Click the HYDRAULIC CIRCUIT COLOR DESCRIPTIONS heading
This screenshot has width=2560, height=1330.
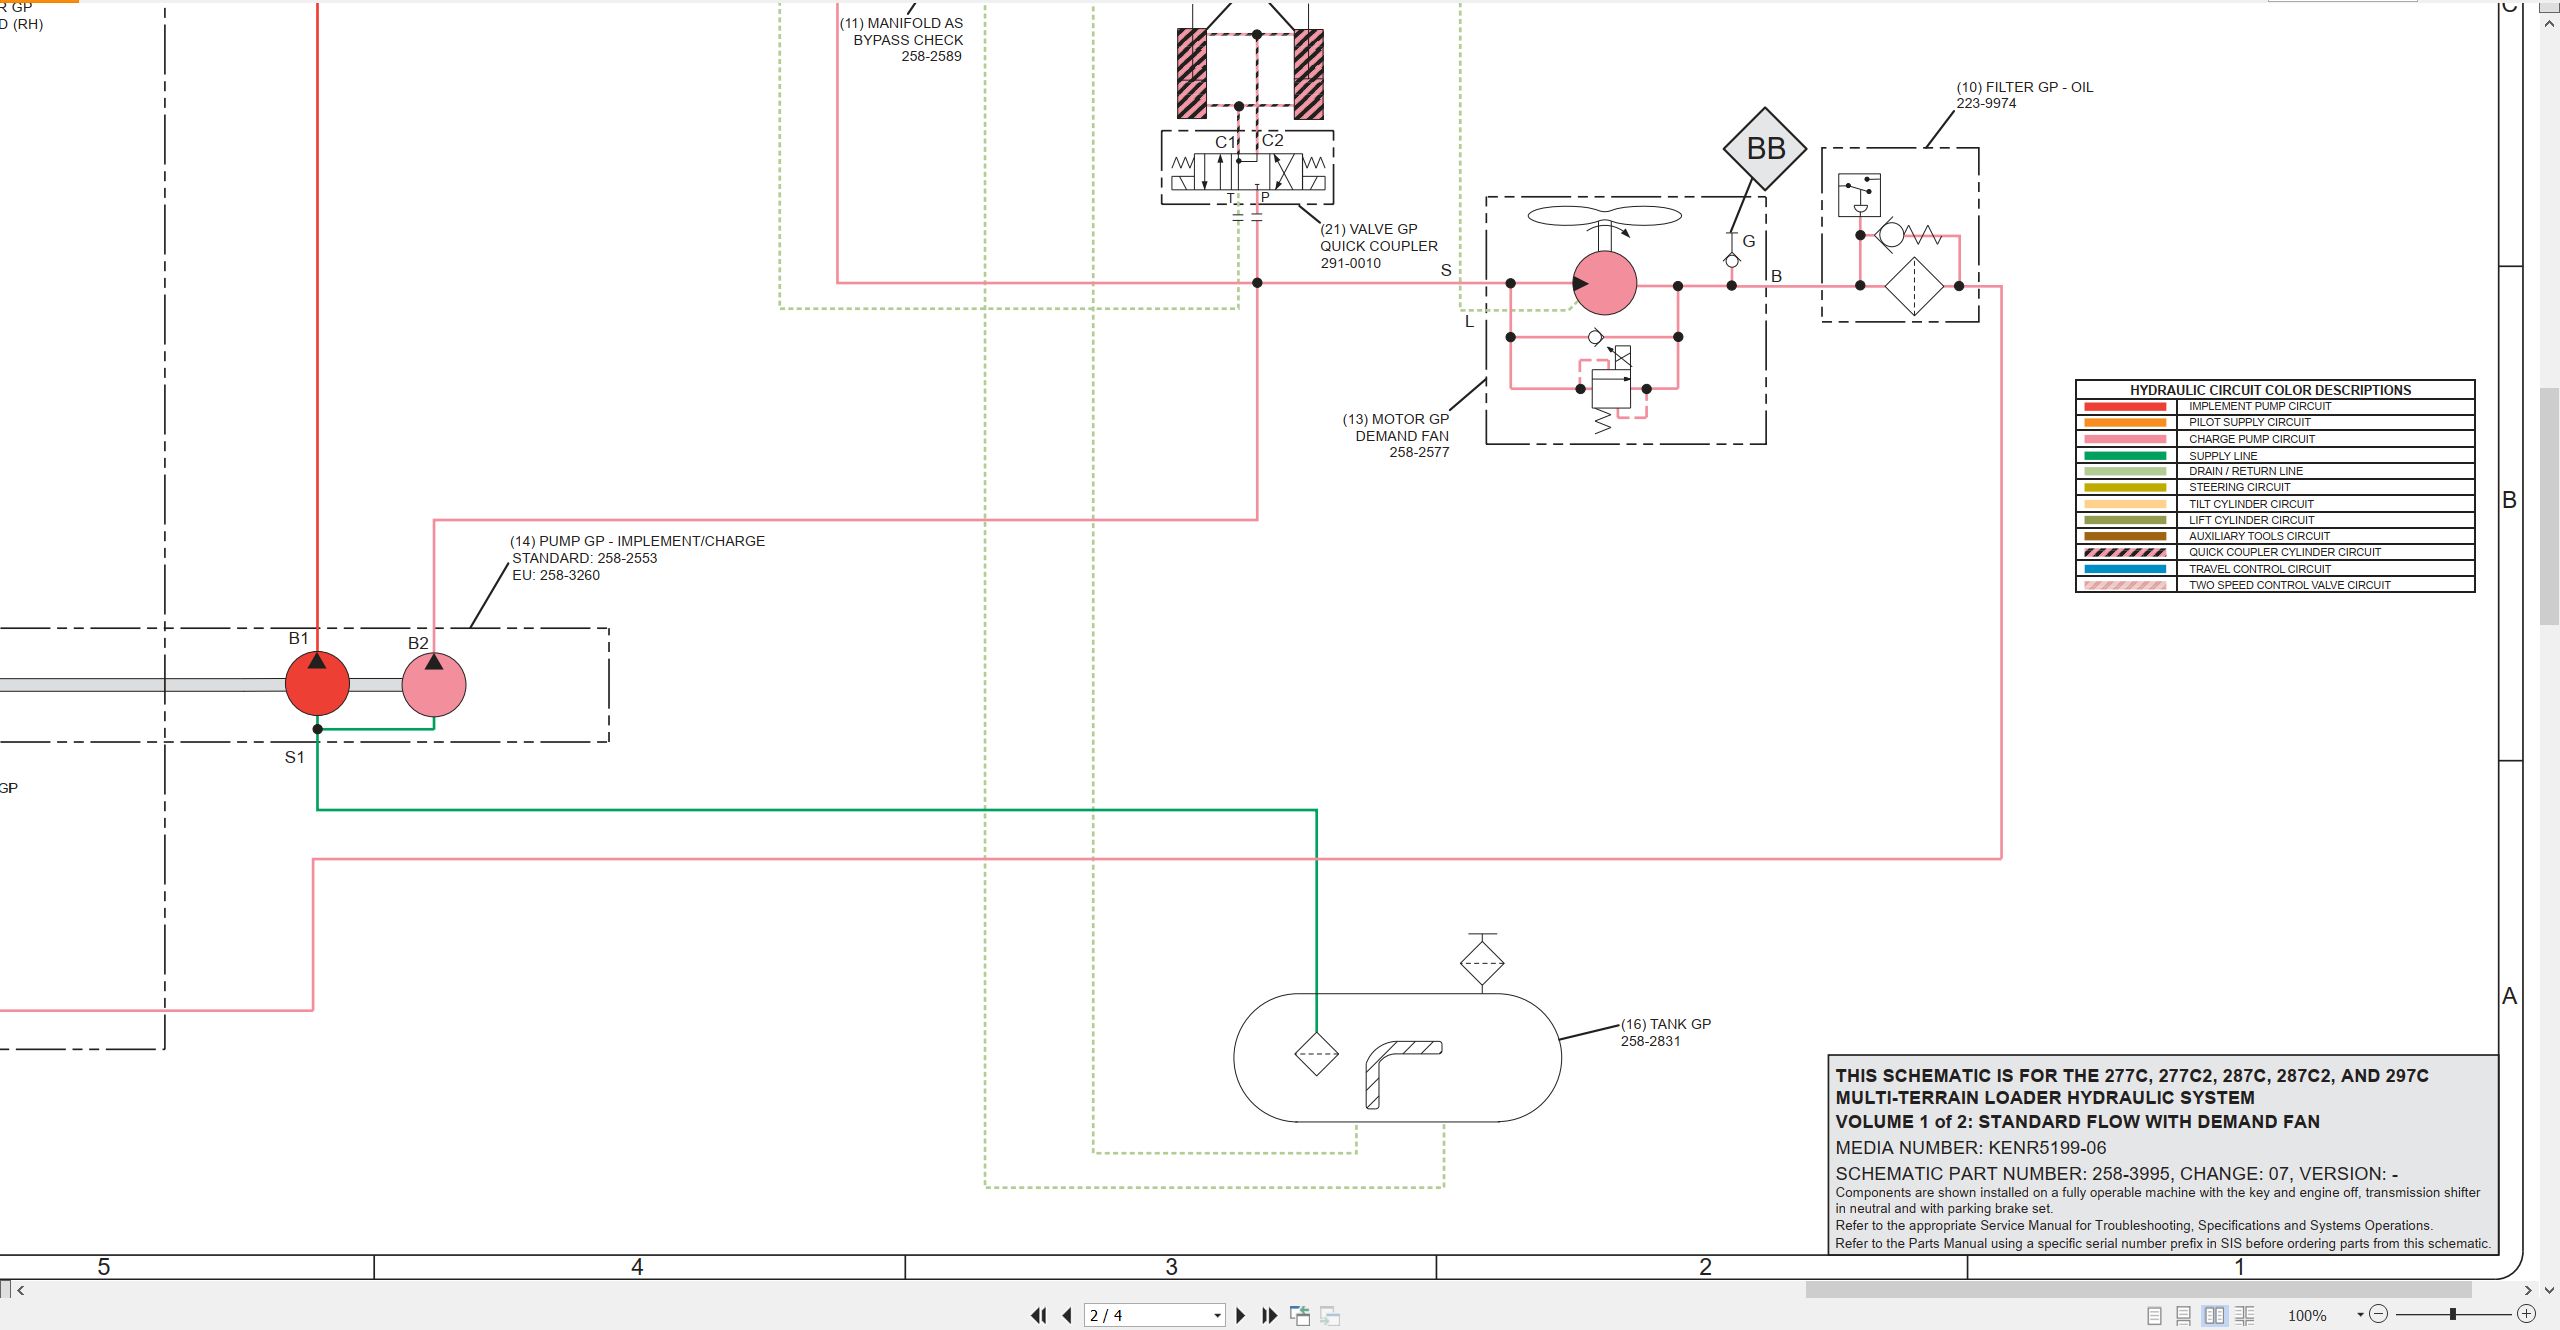(x=2270, y=390)
